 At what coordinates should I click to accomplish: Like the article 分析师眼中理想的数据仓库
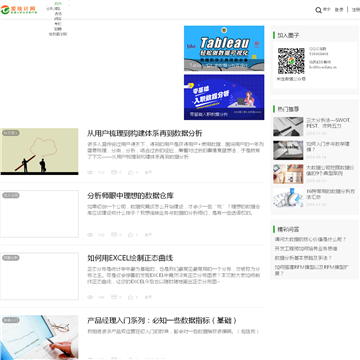pos(131,235)
